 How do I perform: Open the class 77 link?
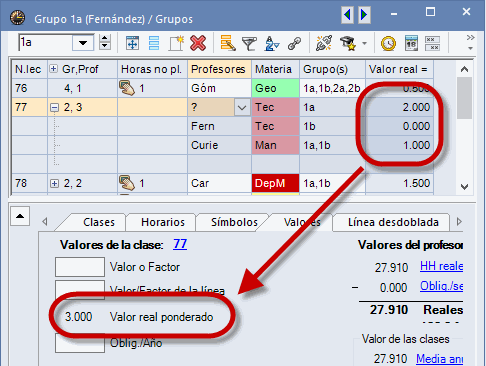click(180, 244)
